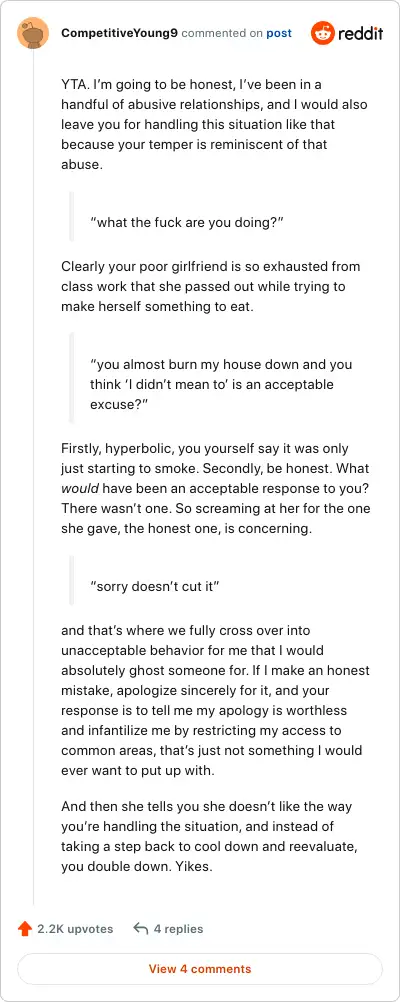Click the commenter's orange avatar icon
400x1002 pixels.
[x=33, y=33]
